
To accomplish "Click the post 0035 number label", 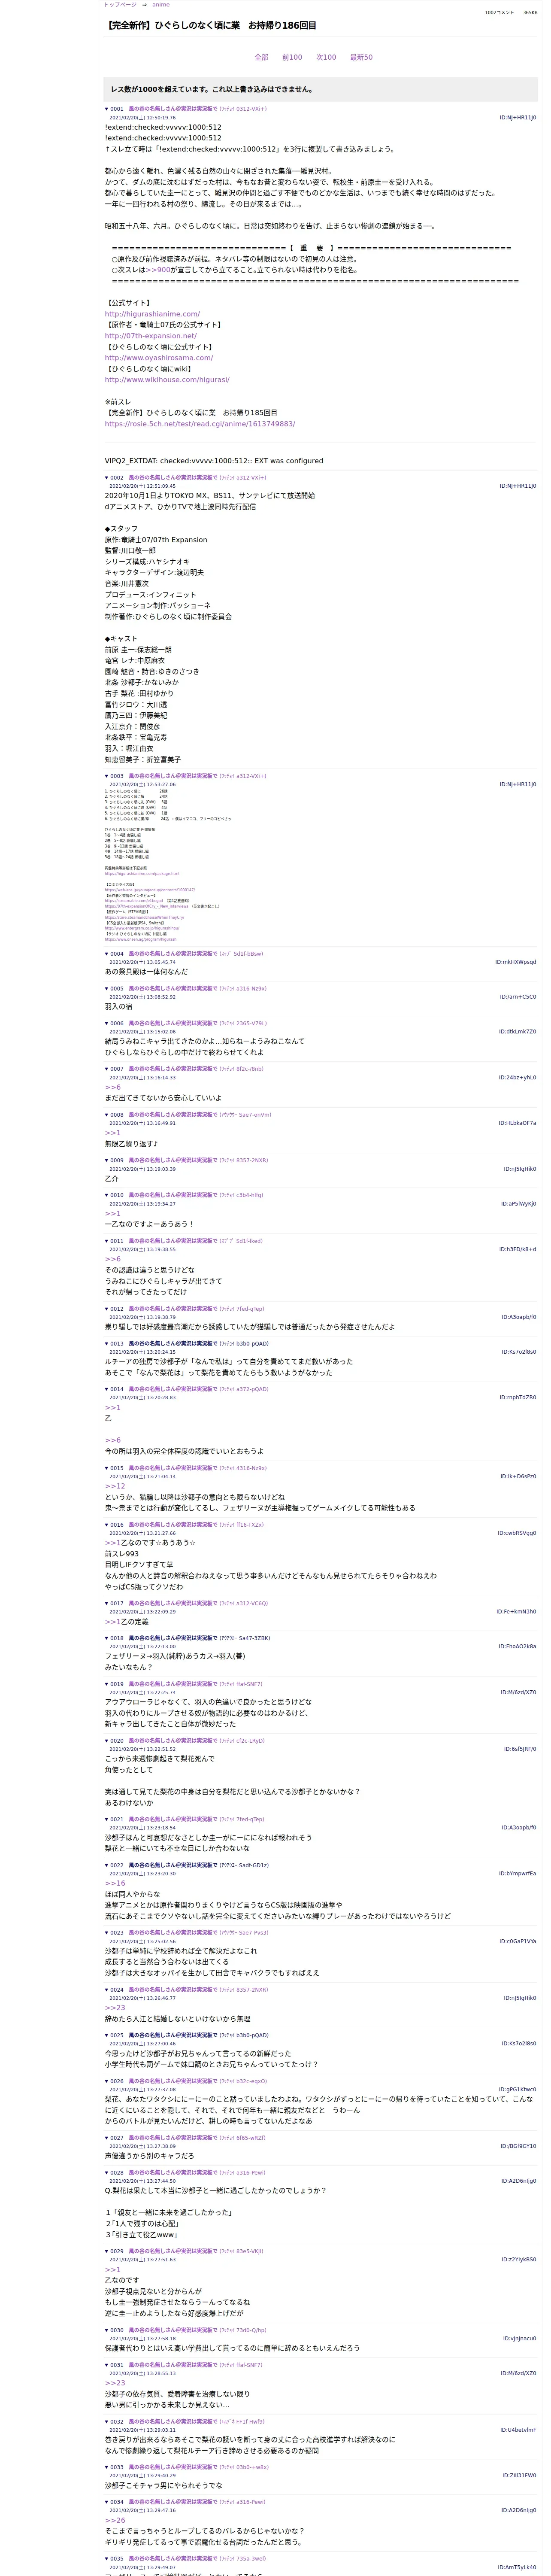I will coord(117,2558).
